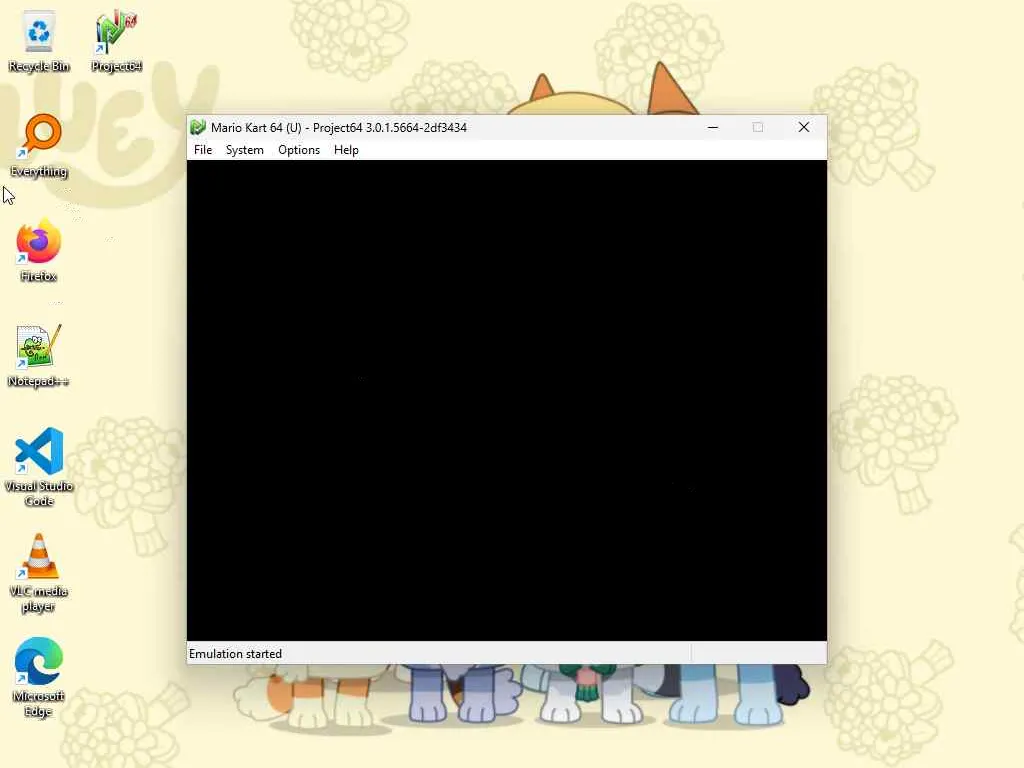
Task: Click inside the black emulation display area
Action: pos(507,400)
